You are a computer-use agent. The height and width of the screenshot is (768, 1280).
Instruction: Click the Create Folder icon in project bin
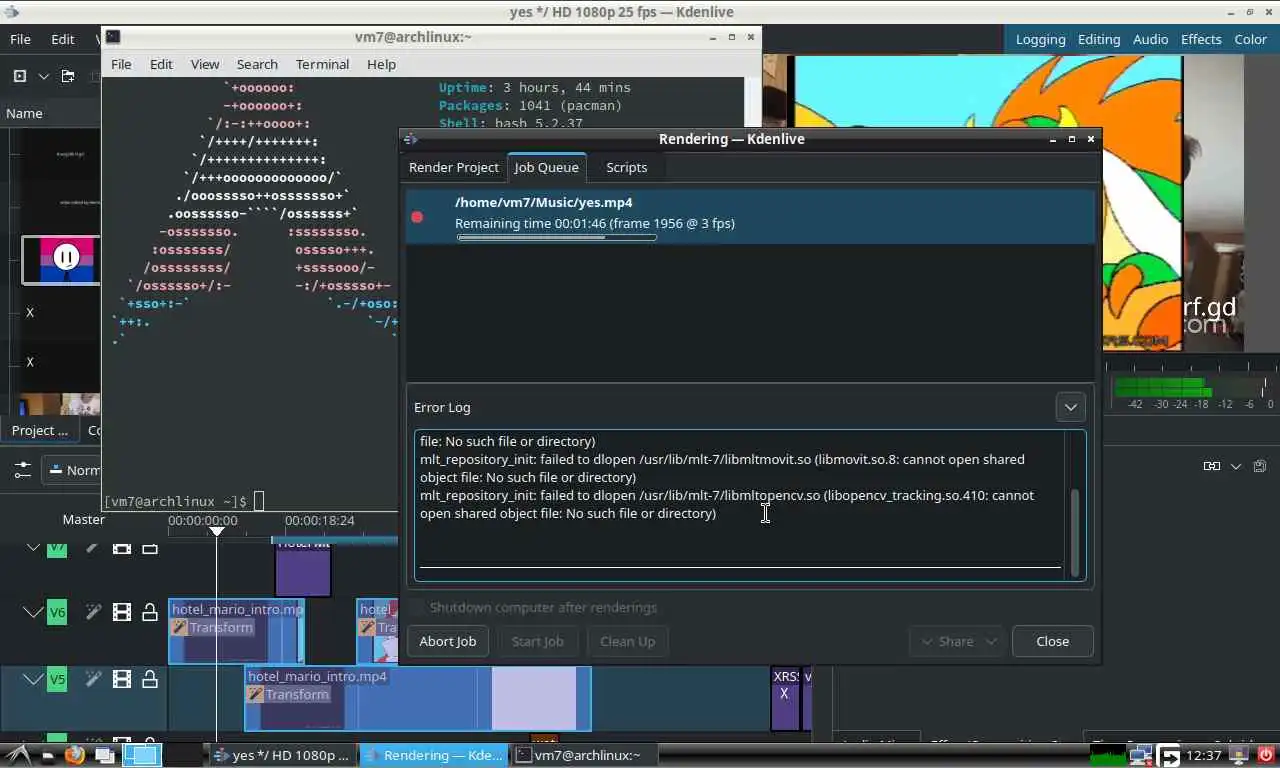pyautogui.click(x=68, y=76)
